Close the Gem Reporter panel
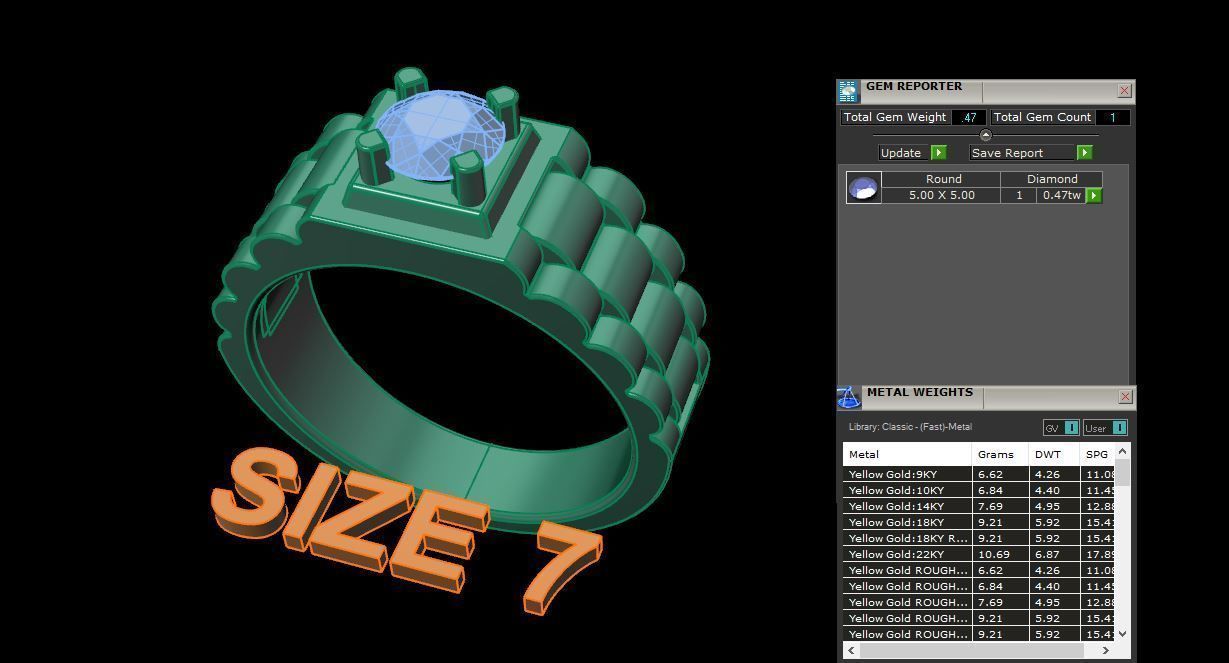This screenshot has width=1229, height=663. [x=1124, y=91]
